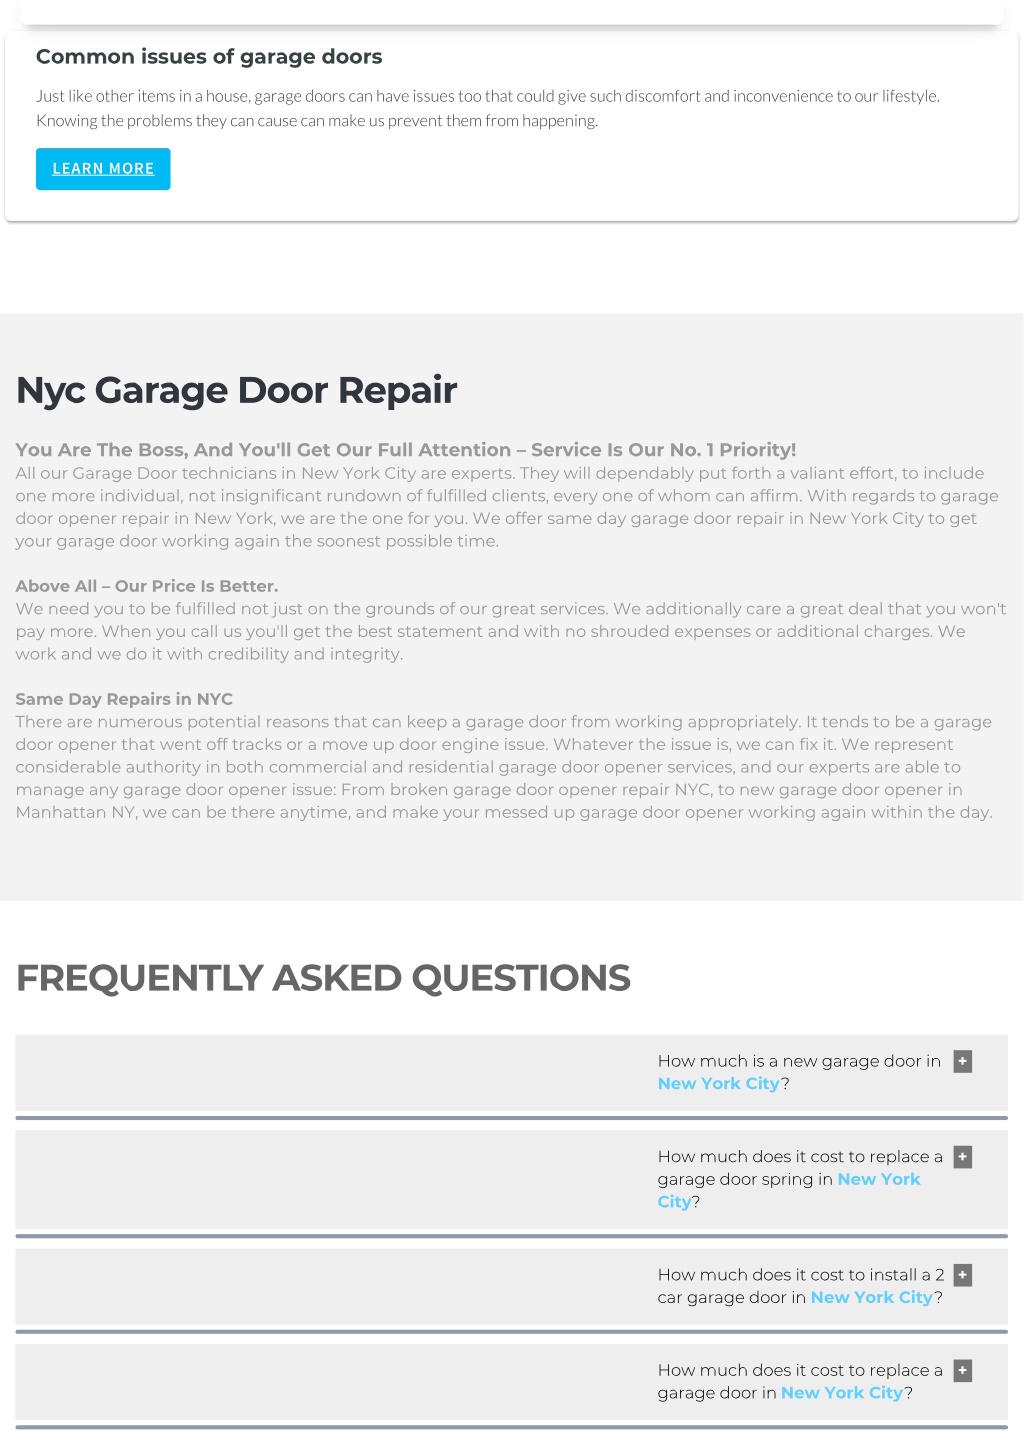
Task: Click plus icon for garage door spring question
Action: point(963,1157)
